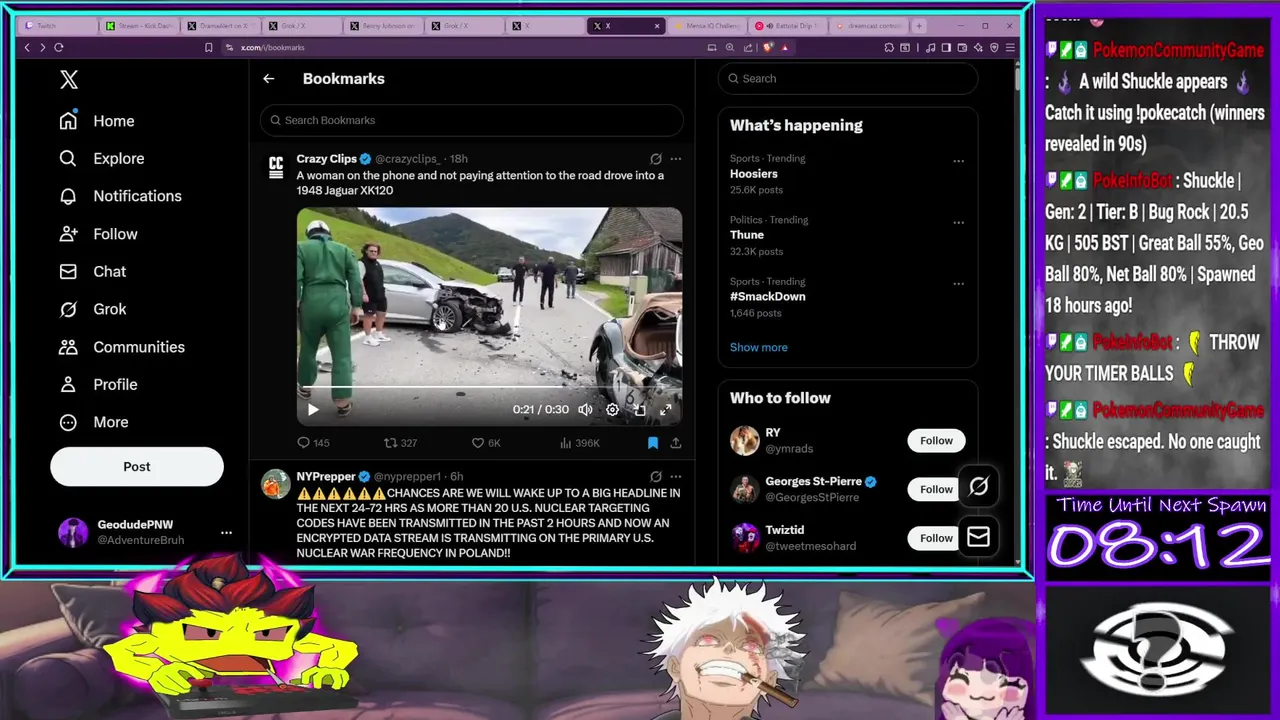
Task: Open browser share icon in address bar
Action: (748, 47)
